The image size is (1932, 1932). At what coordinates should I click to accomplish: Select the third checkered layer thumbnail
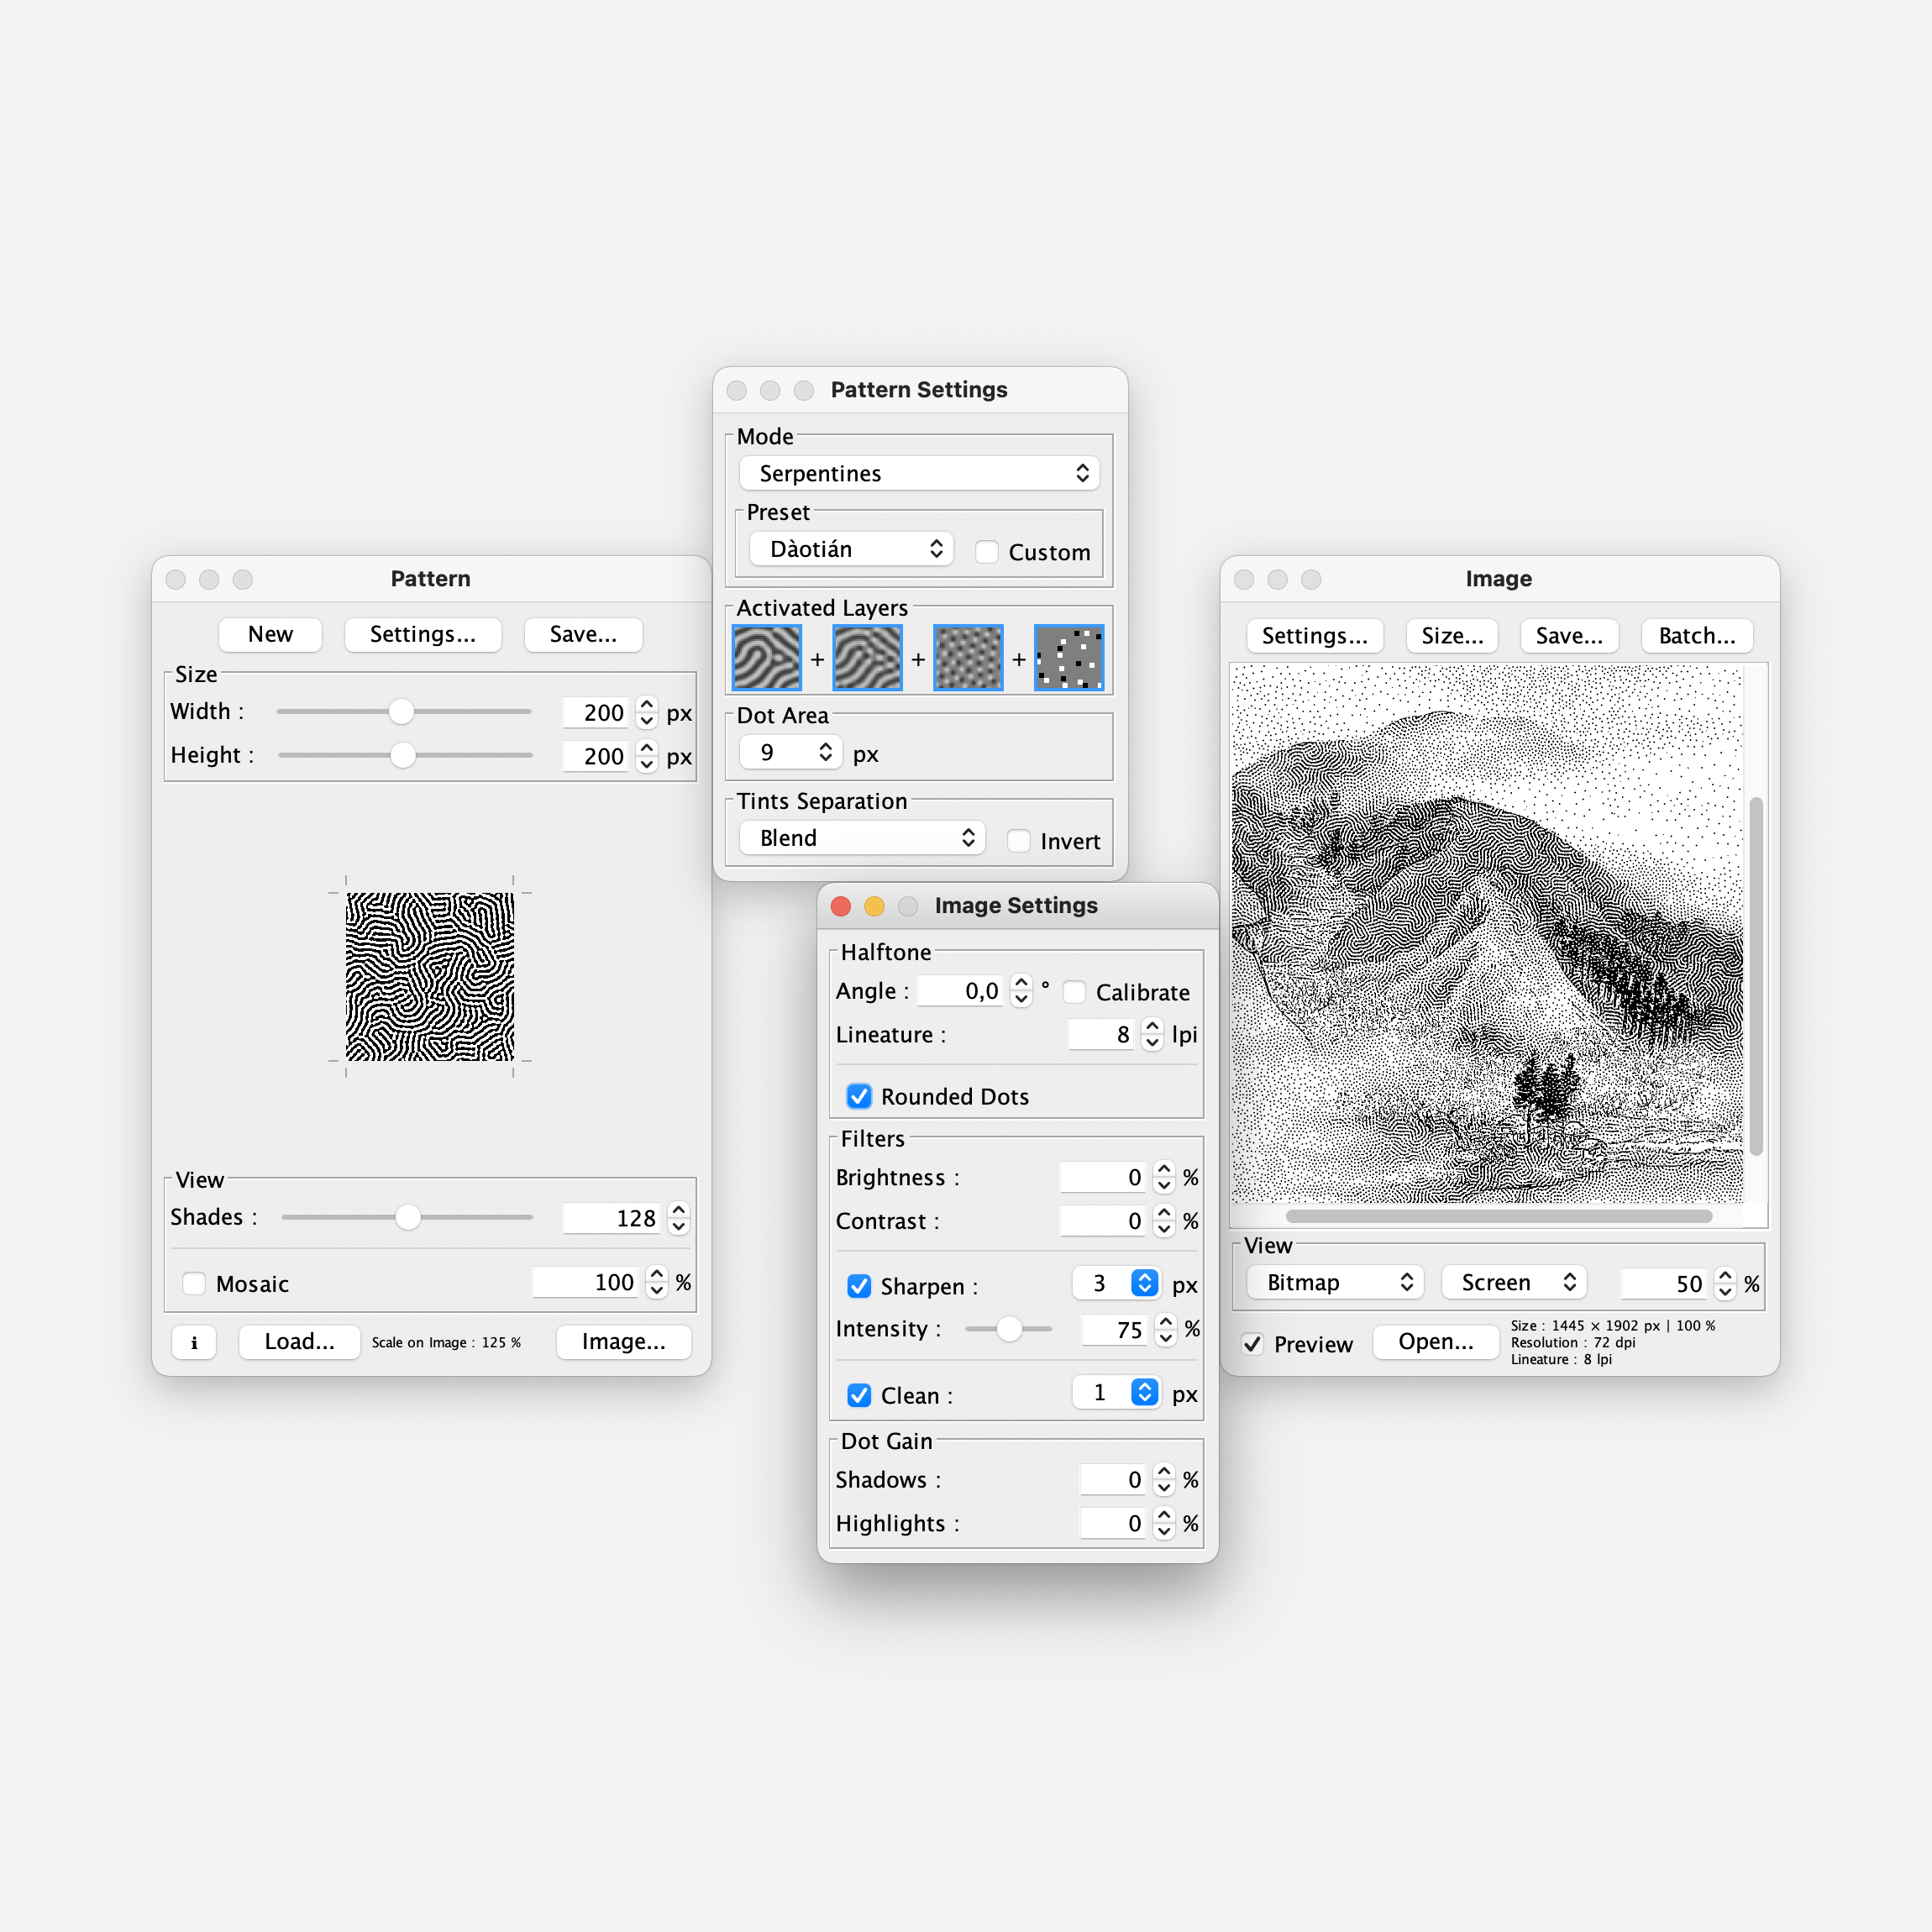[968, 658]
